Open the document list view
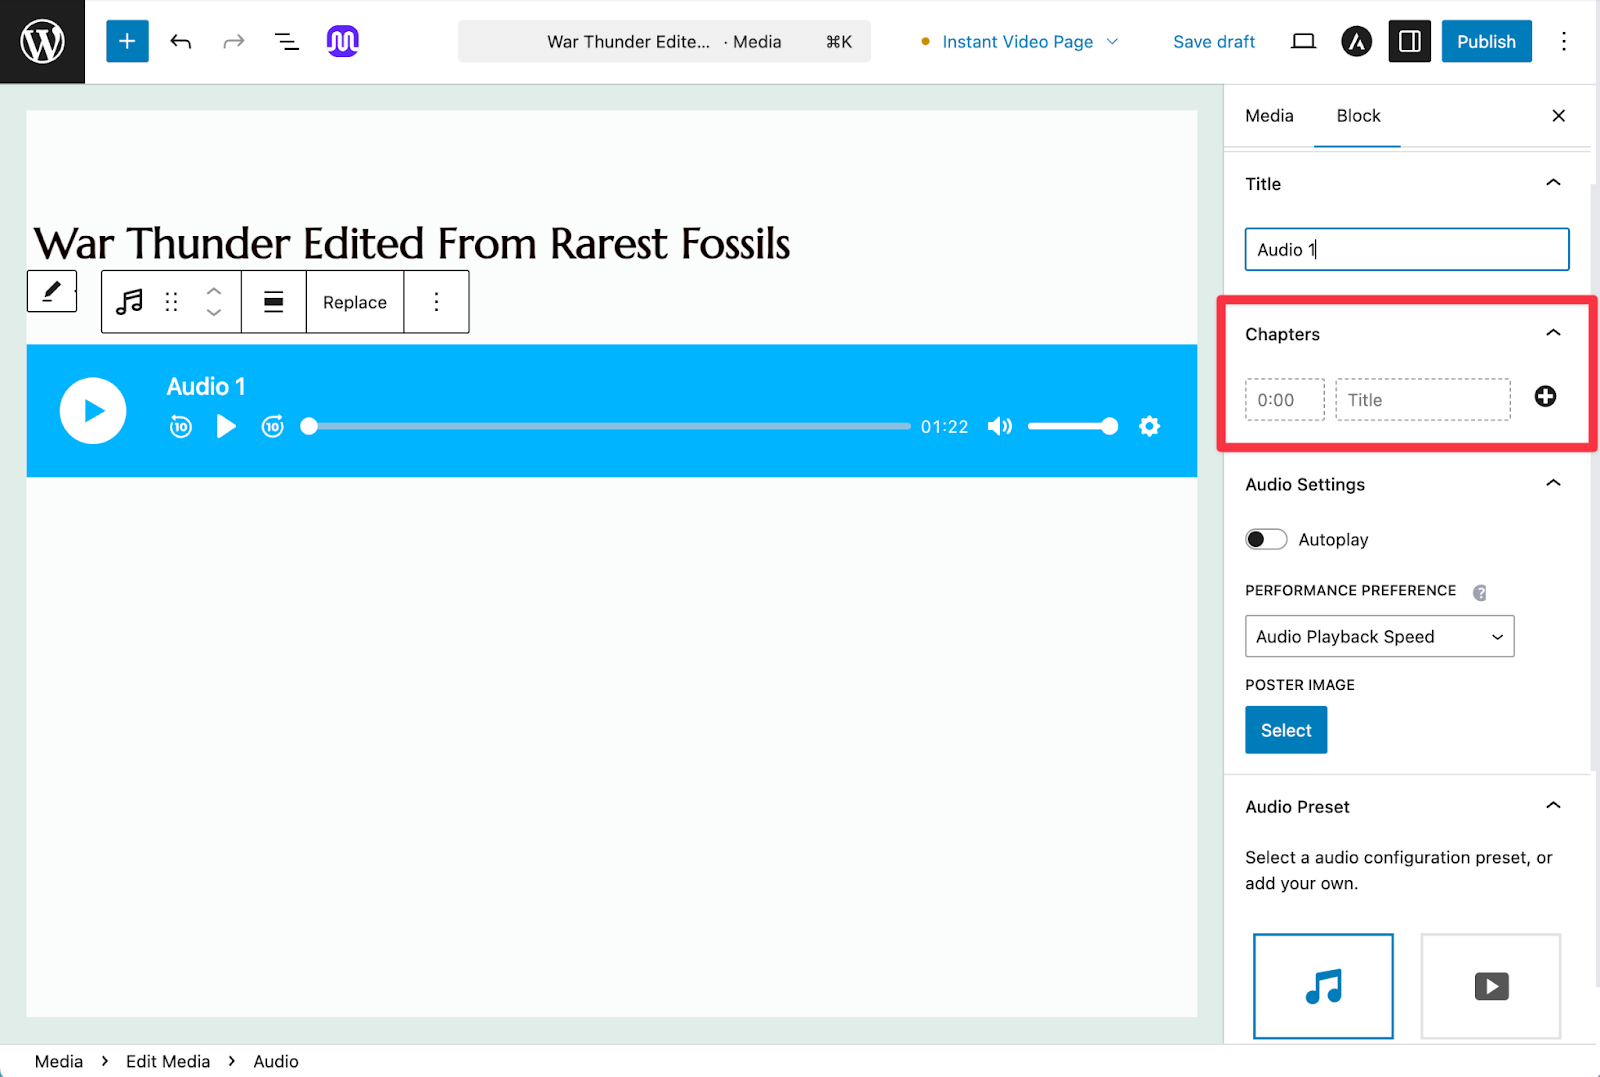 point(286,41)
